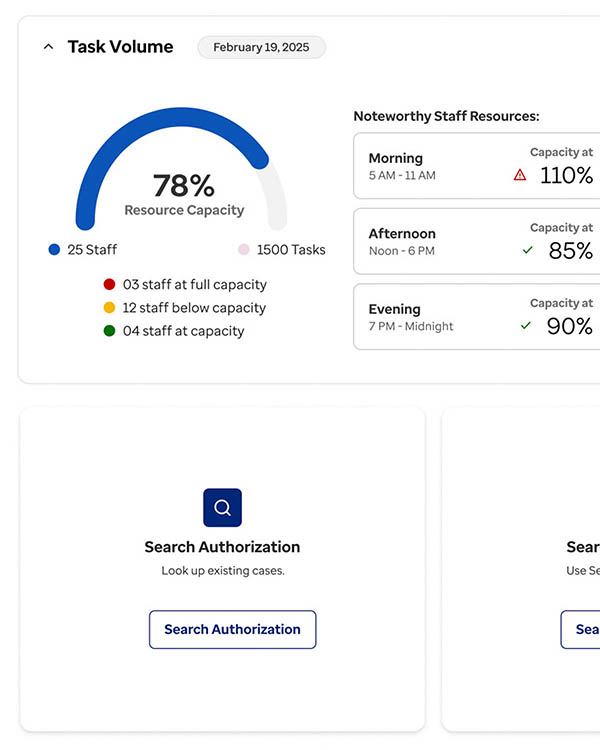Image resolution: width=600 pixels, height=750 pixels.
Task: Click green dot for staff at capacity
Action: (x=109, y=331)
